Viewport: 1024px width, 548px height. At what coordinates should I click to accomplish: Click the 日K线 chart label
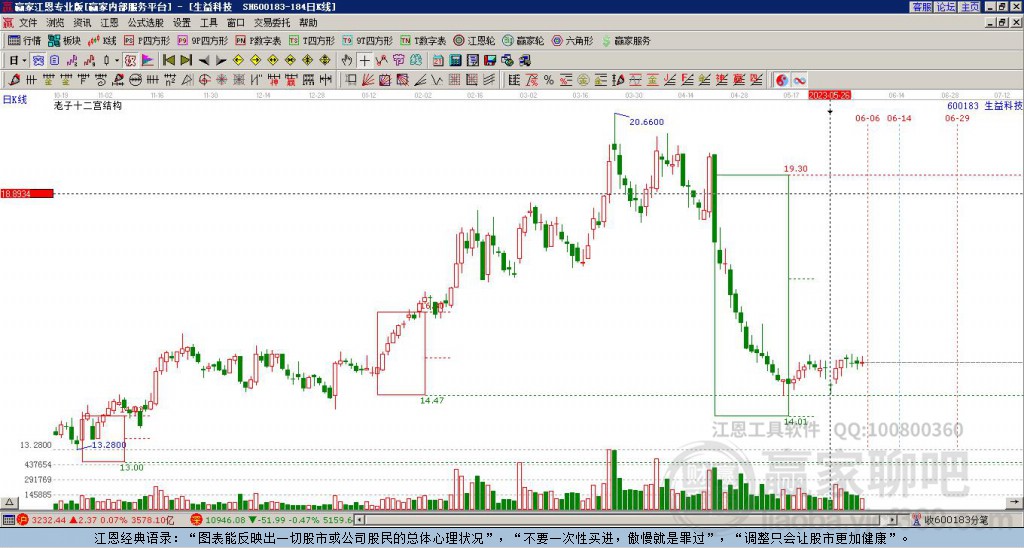point(14,100)
